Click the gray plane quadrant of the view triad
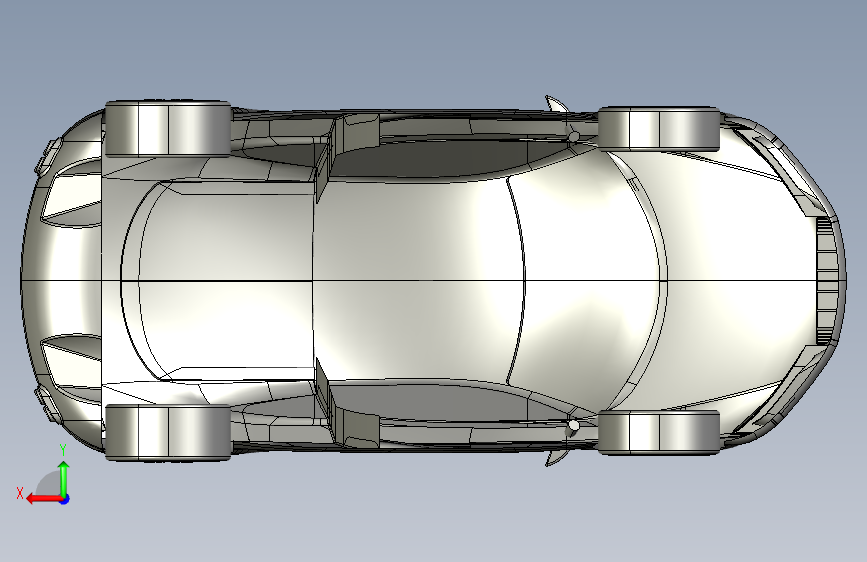 (49, 485)
